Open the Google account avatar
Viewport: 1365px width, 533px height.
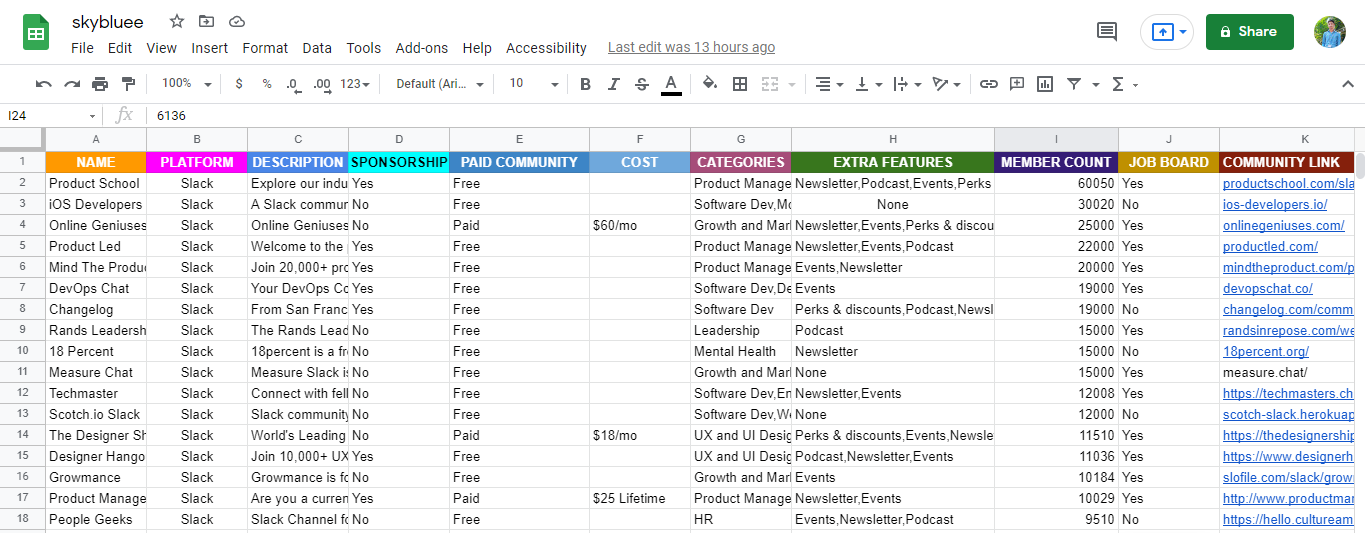click(1330, 32)
